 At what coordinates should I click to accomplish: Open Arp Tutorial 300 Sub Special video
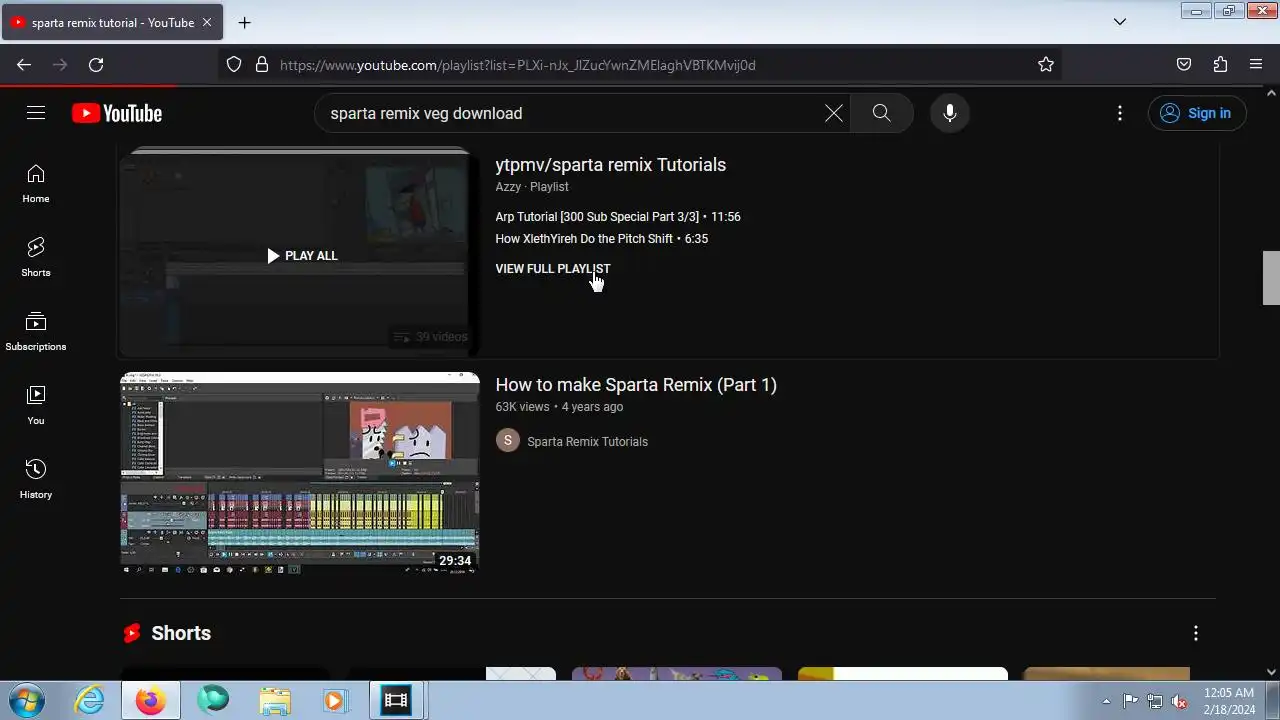coord(618,217)
